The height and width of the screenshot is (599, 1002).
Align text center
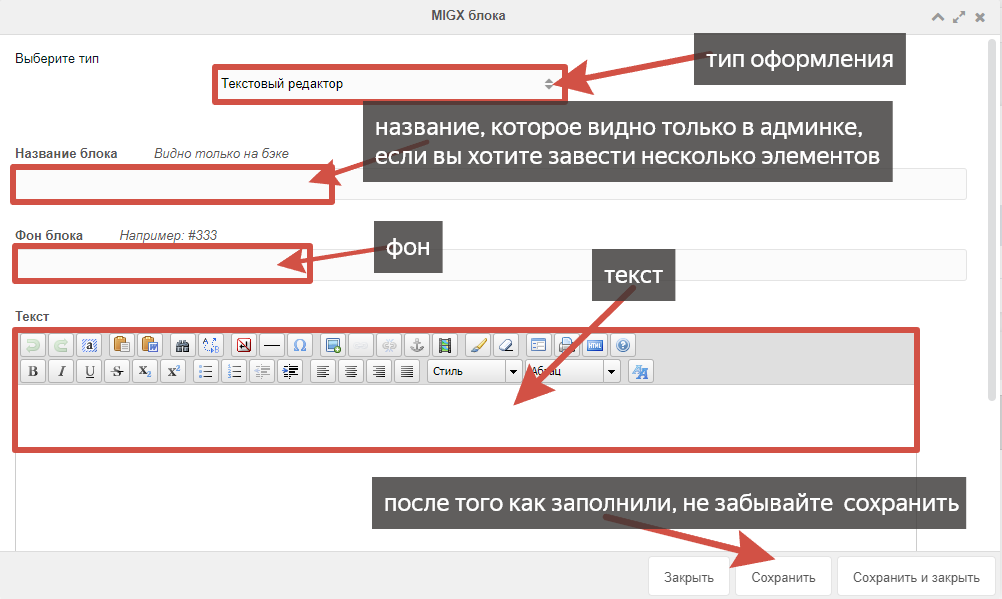click(351, 371)
